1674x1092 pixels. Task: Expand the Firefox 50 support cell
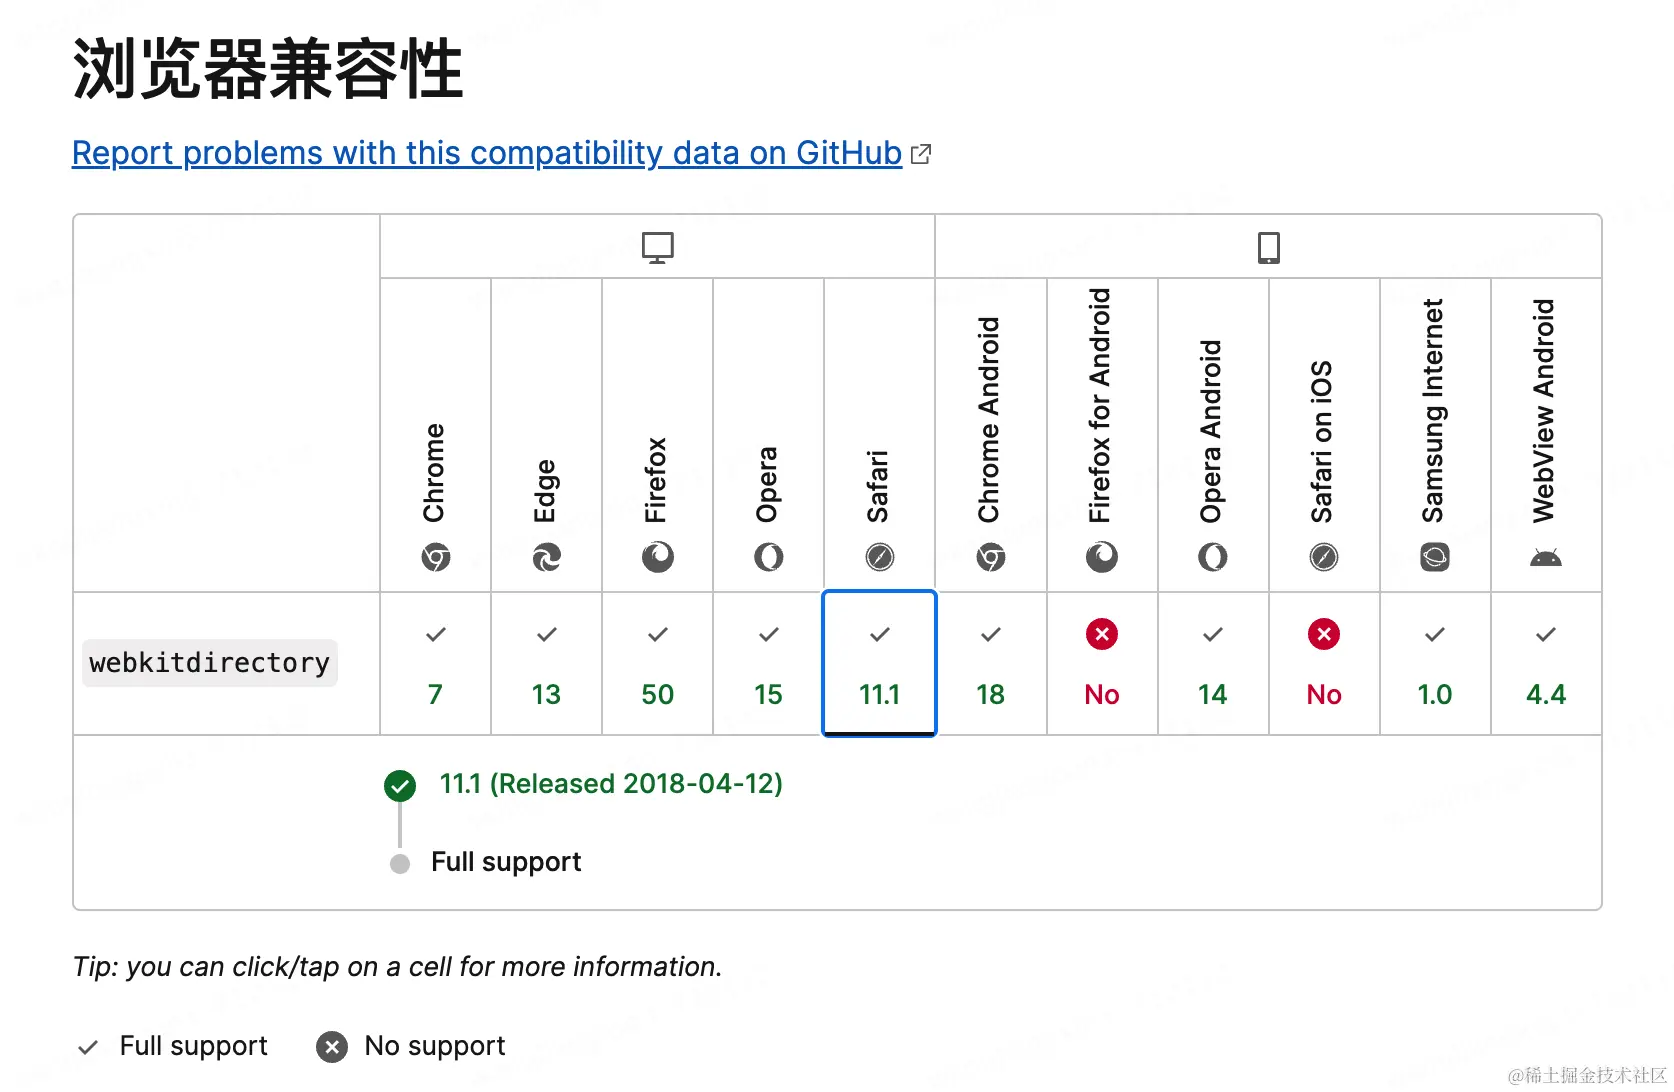coord(657,664)
